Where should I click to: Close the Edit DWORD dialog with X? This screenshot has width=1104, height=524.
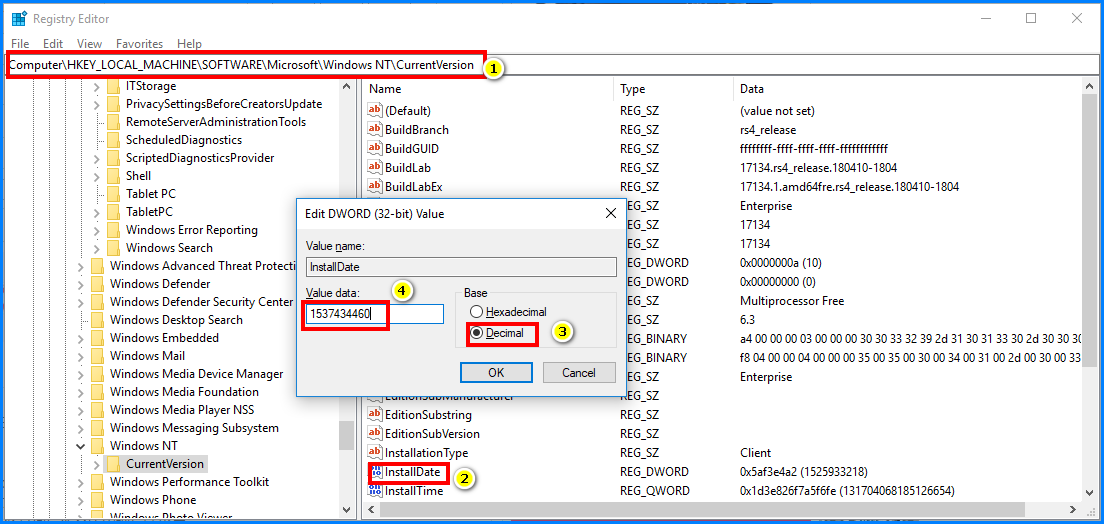pyautogui.click(x=610, y=212)
